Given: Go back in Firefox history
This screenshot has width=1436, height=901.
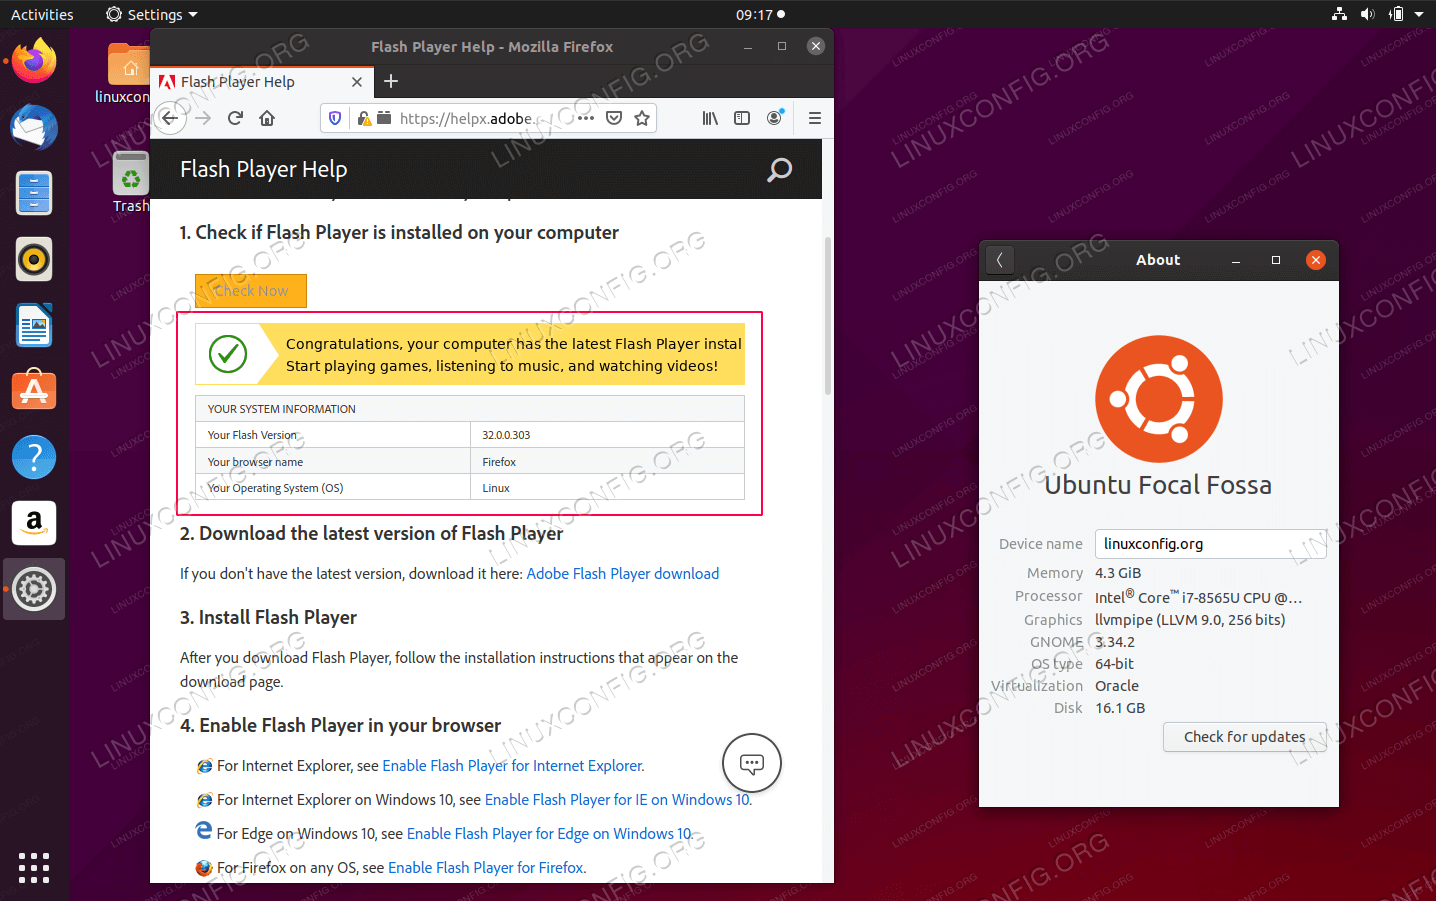Looking at the screenshot, I should [170, 118].
